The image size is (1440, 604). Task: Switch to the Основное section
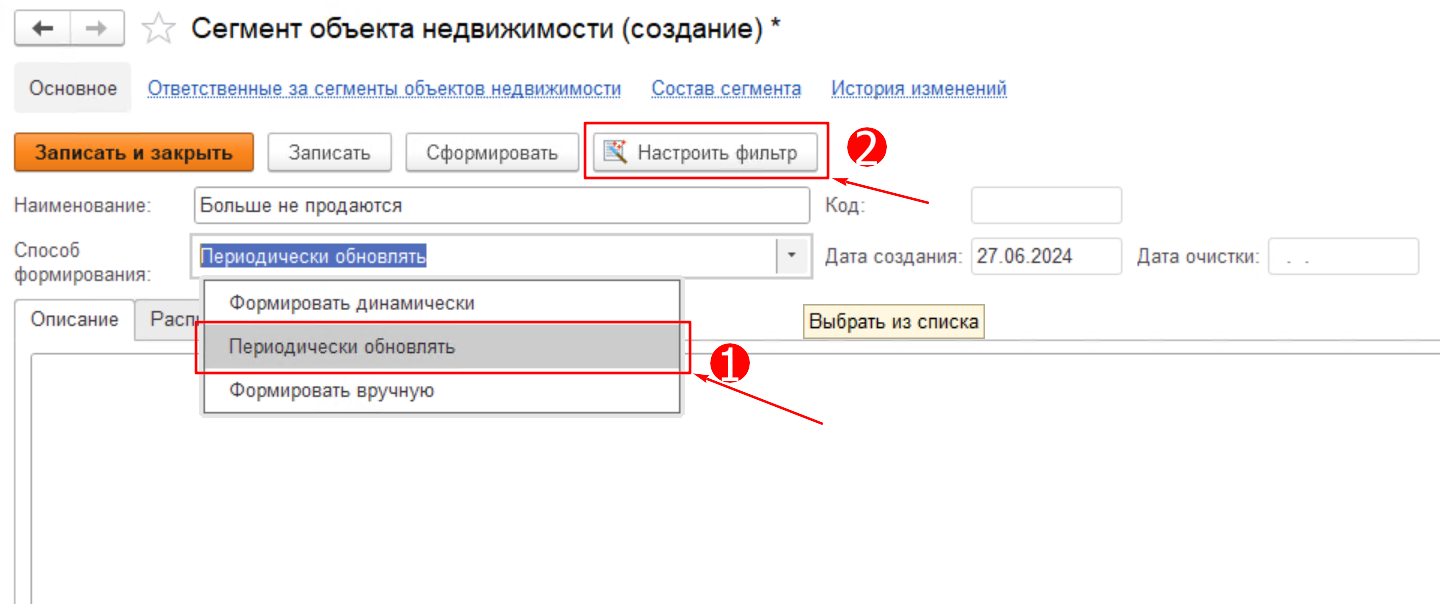pyautogui.click(x=73, y=89)
